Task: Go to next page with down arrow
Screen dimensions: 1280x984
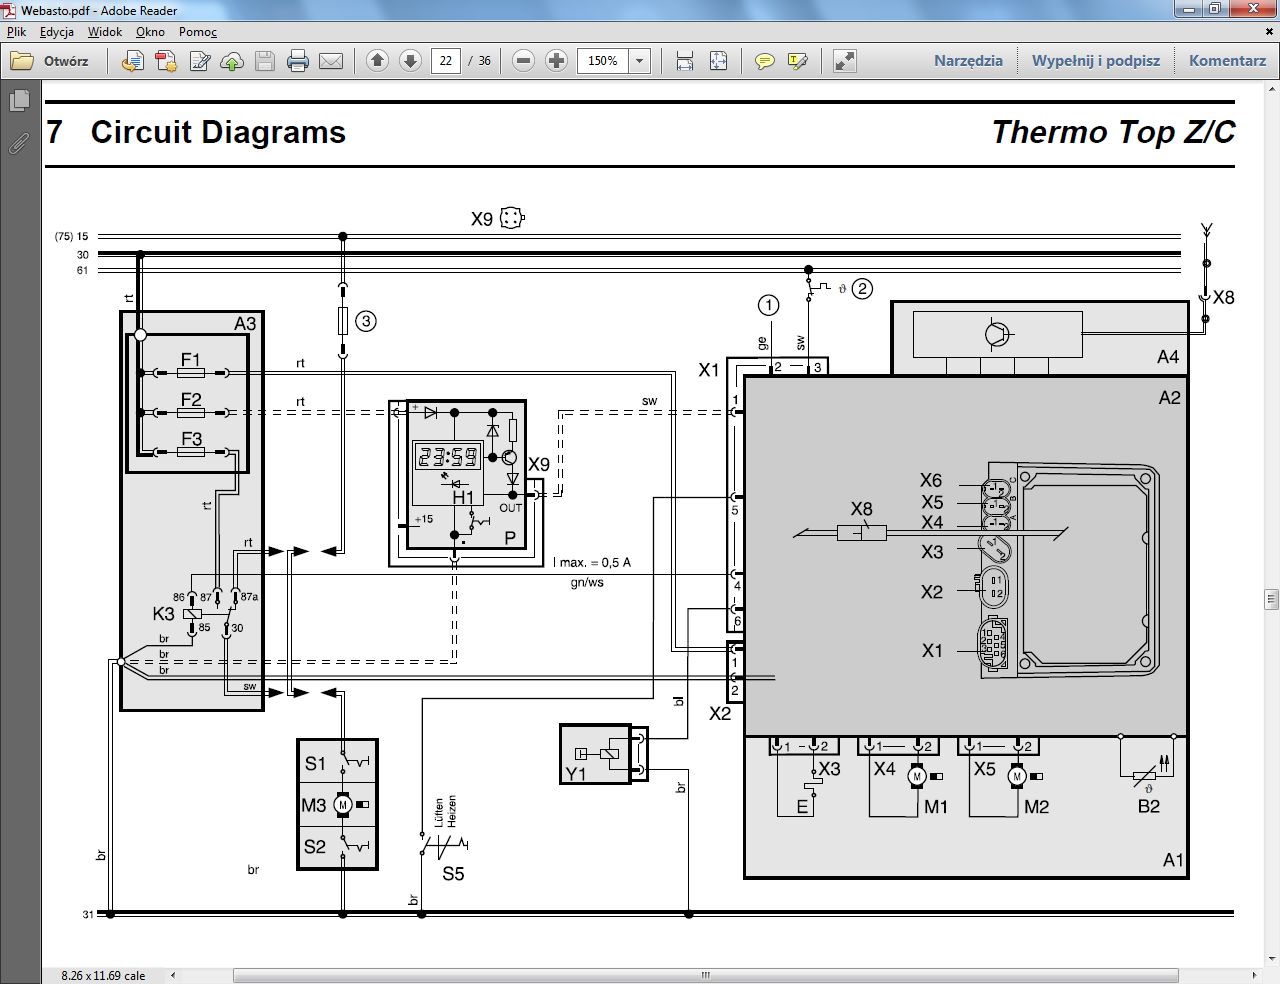Action: (x=410, y=61)
